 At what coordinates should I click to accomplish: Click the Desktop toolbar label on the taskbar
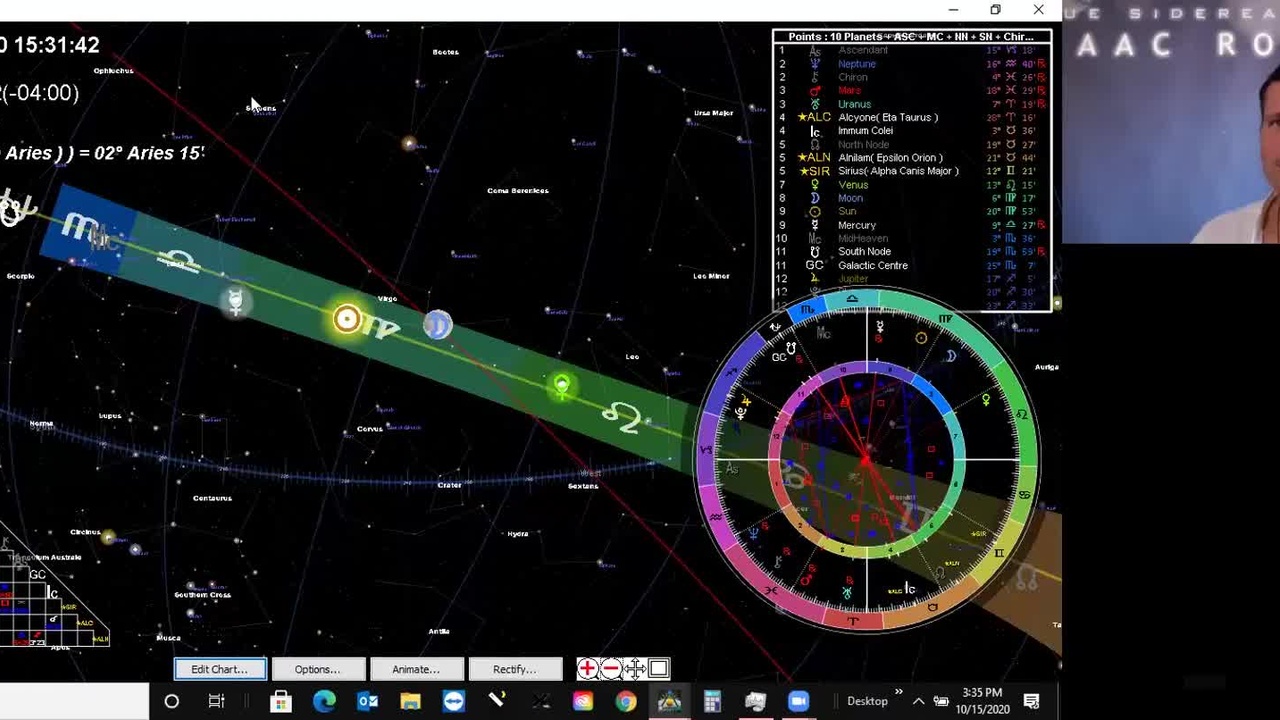coord(867,701)
